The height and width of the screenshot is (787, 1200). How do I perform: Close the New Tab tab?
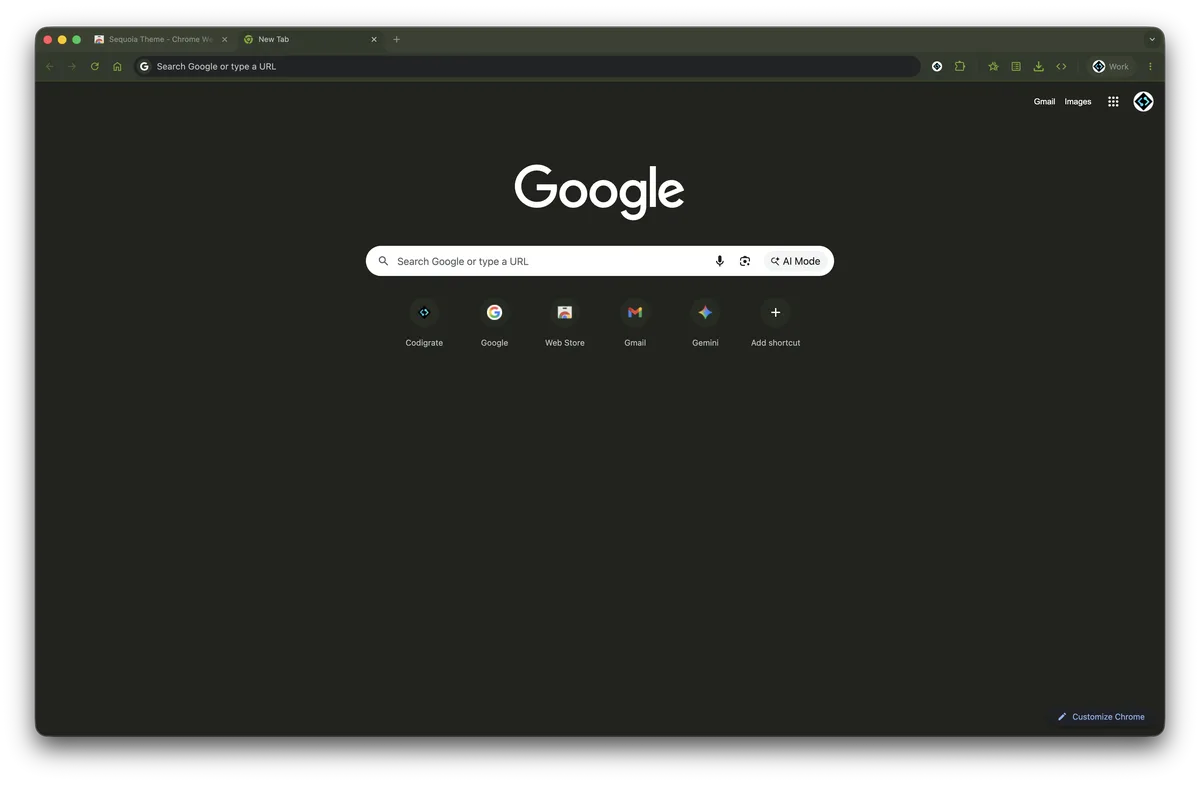tap(374, 40)
